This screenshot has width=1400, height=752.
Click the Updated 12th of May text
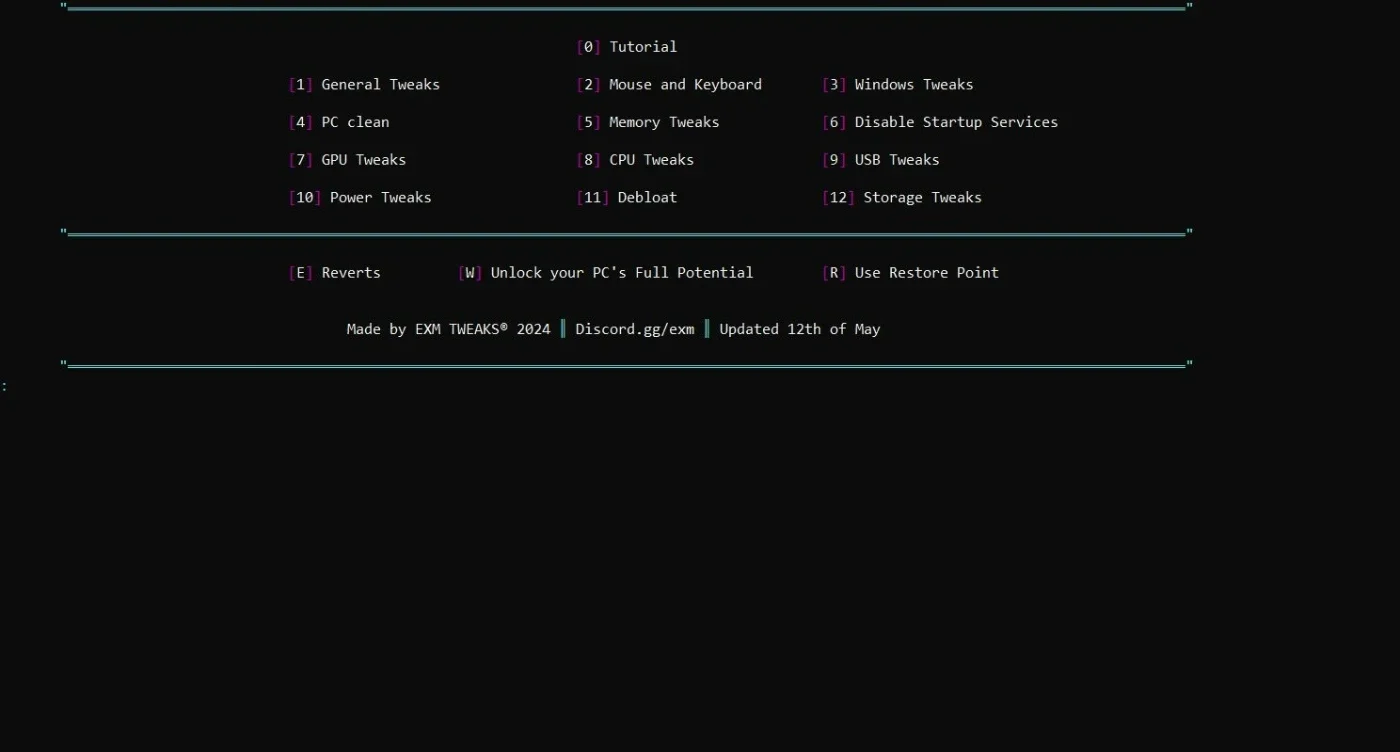800,329
